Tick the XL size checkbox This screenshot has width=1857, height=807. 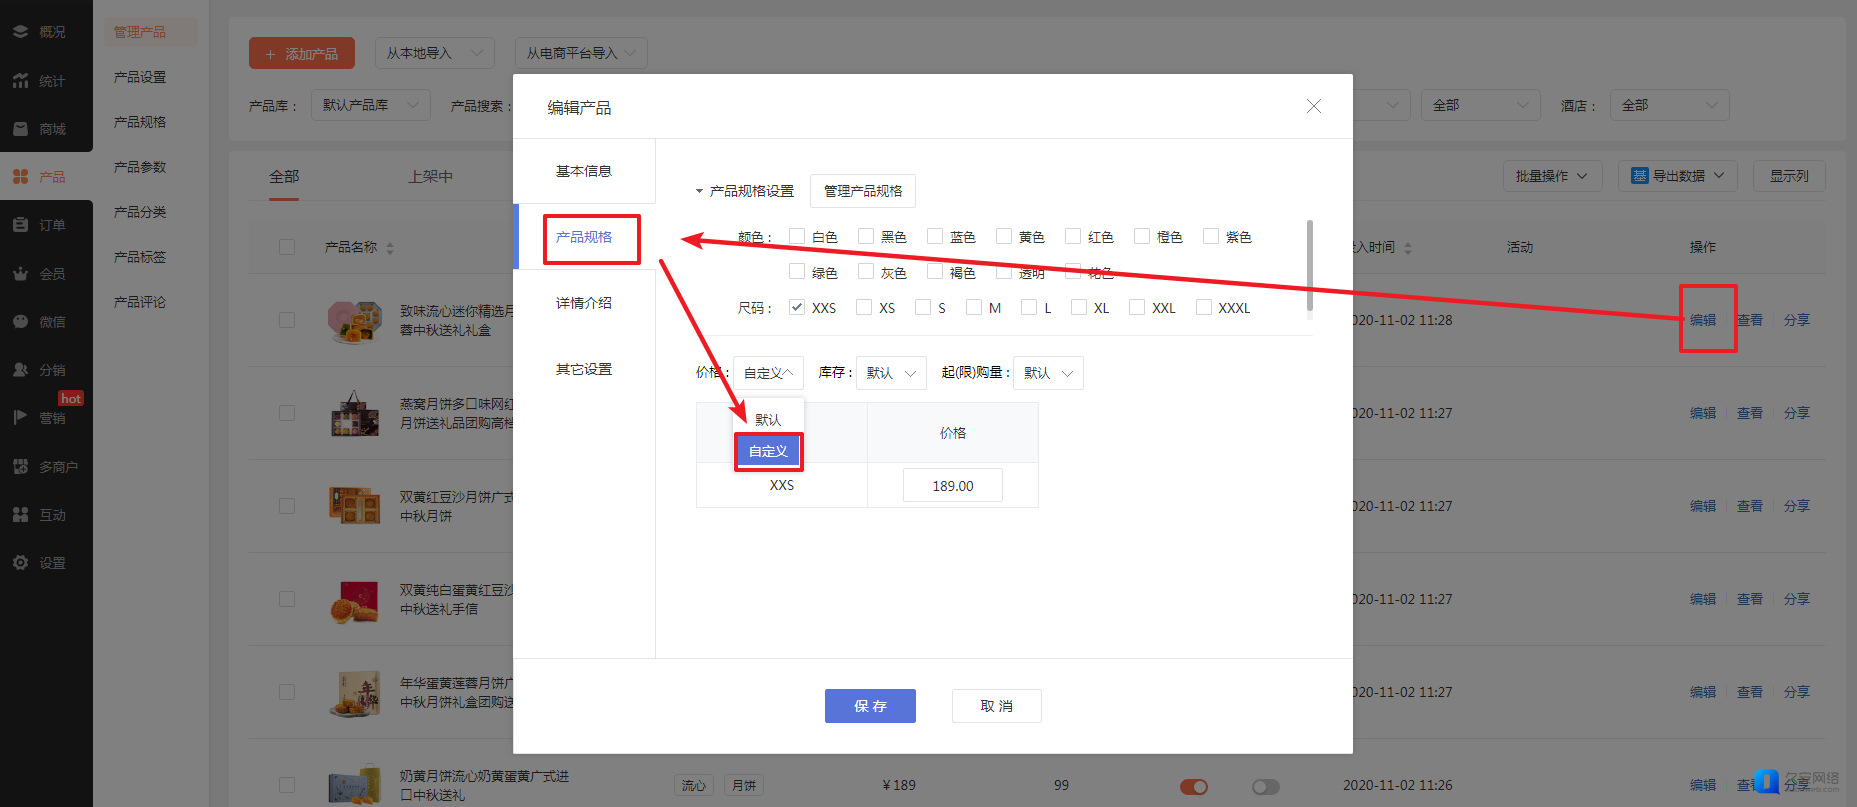click(x=1079, y=307)
